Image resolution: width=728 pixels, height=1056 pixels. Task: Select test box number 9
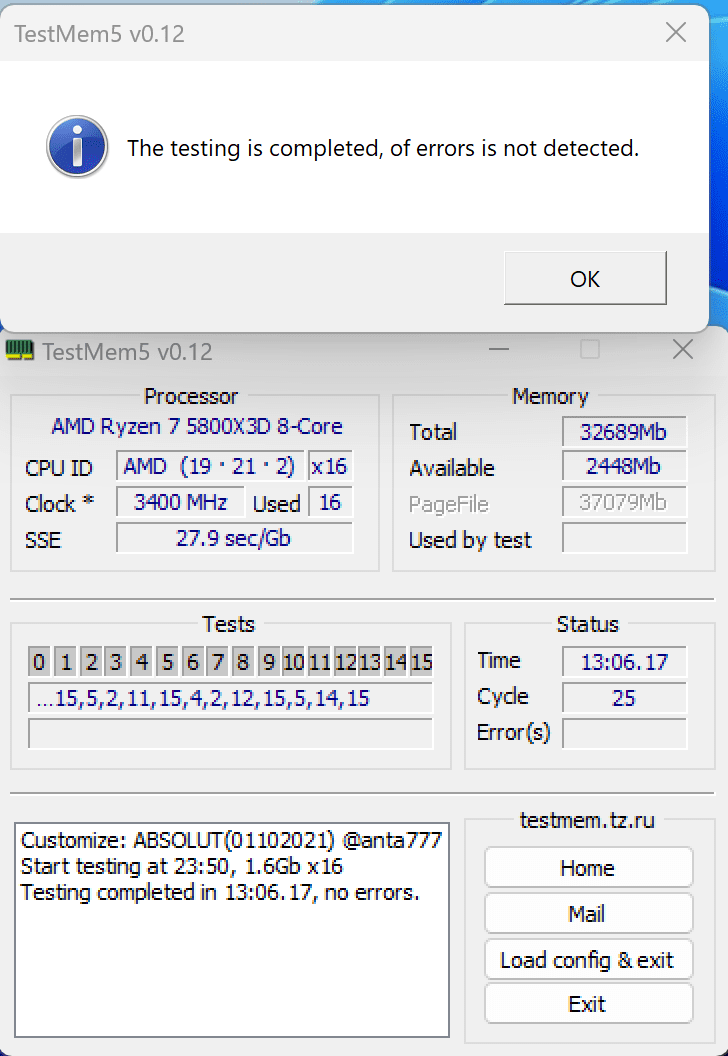click(x=268, y=662)
